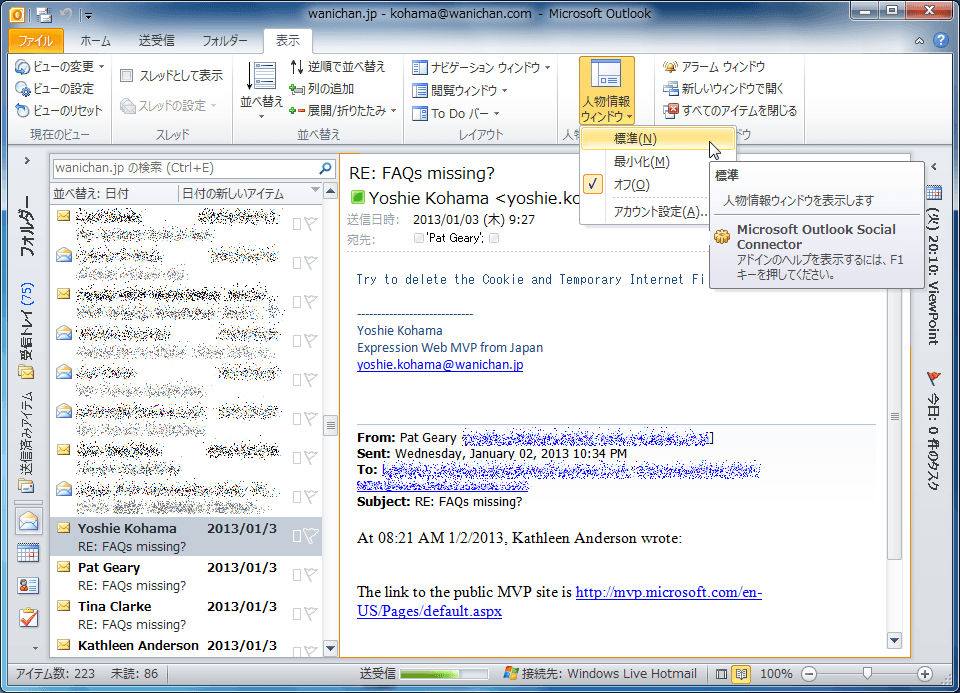Image resolution: width=960 pixels, height=693 pixels.
Task: Click the 100% zoom level
Action: point(776,674)
